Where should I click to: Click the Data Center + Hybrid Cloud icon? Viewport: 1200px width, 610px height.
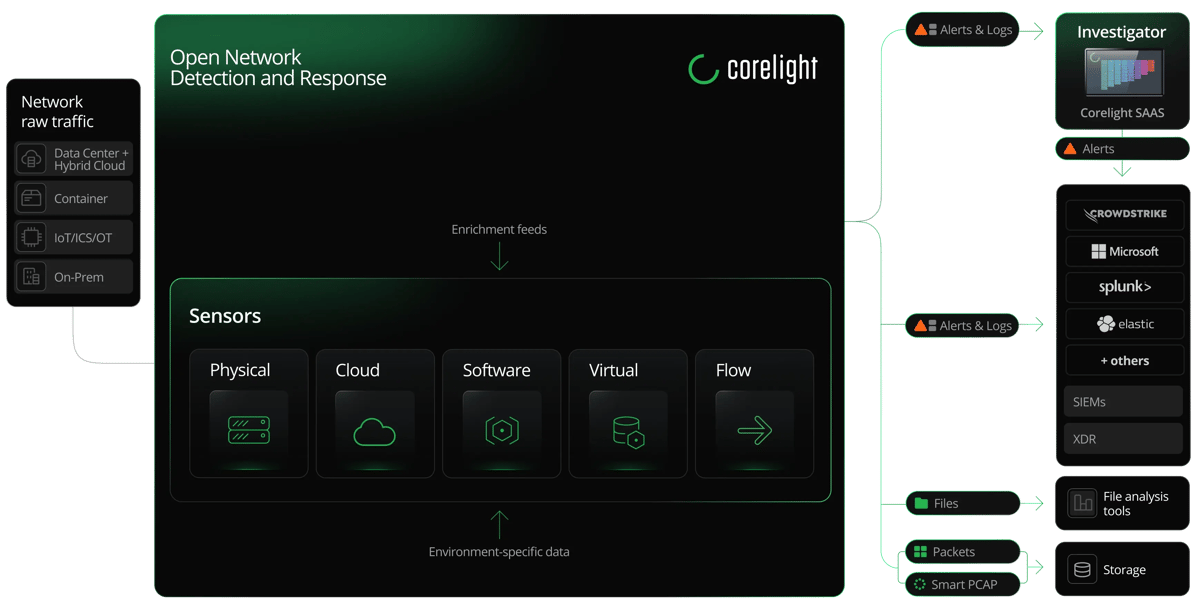[31, 160]
